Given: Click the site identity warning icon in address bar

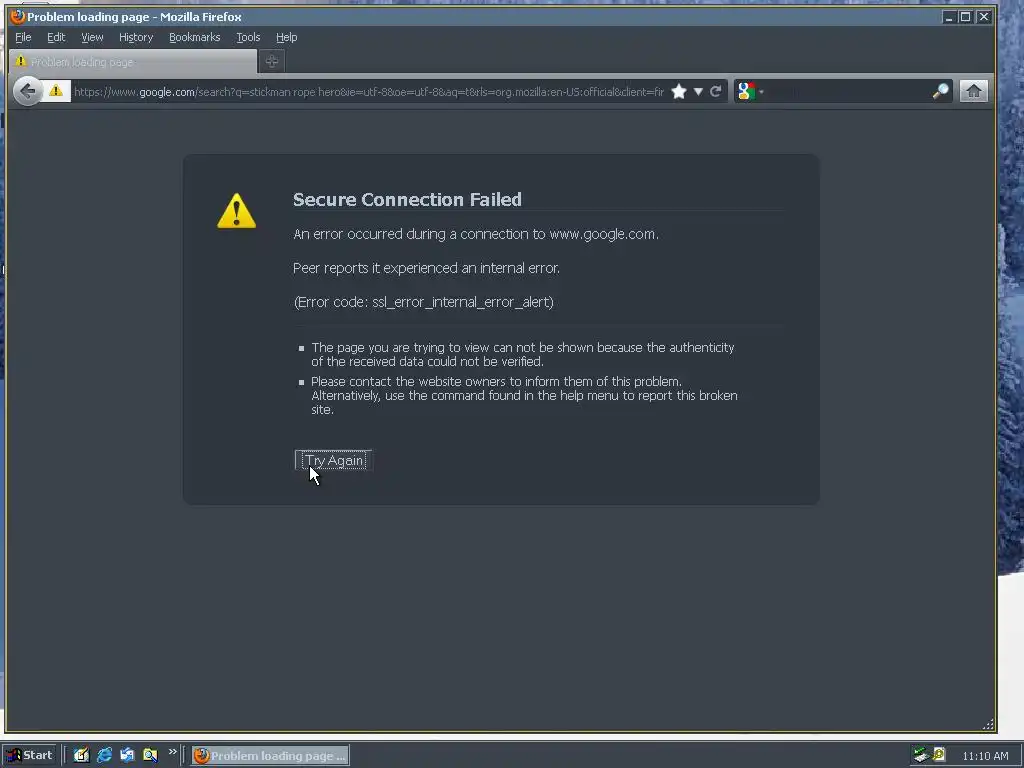Looking at the screenshot, I should coord(56,91).
